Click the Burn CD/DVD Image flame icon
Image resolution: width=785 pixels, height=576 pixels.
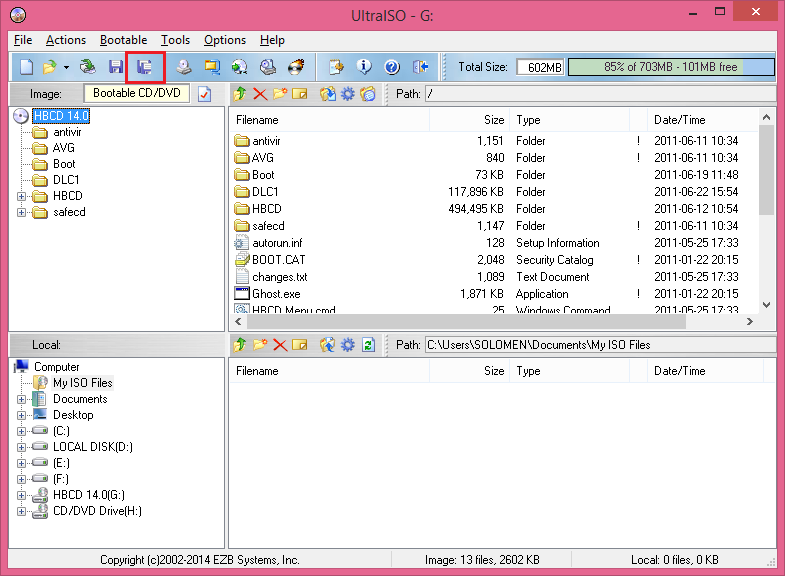tap(296, 67)
